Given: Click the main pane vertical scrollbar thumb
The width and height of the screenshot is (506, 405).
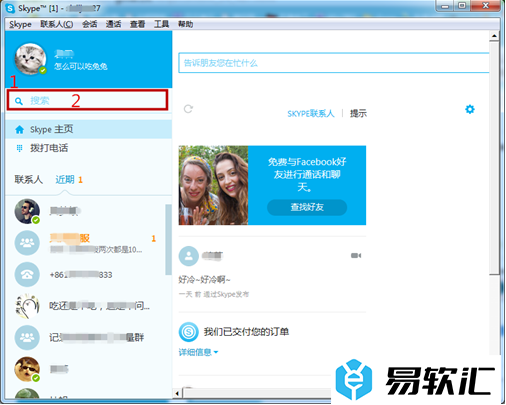Looking at the screenshot, I should (494, 158).
